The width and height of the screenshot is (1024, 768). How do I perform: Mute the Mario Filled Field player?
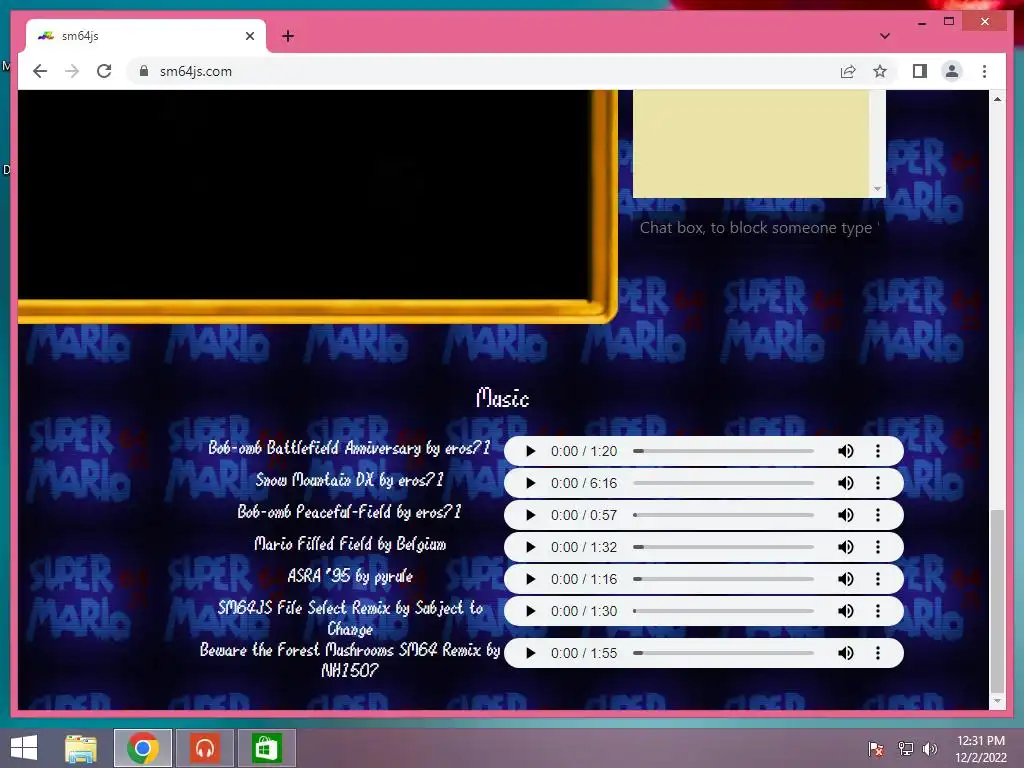click(x=846, y=547)
